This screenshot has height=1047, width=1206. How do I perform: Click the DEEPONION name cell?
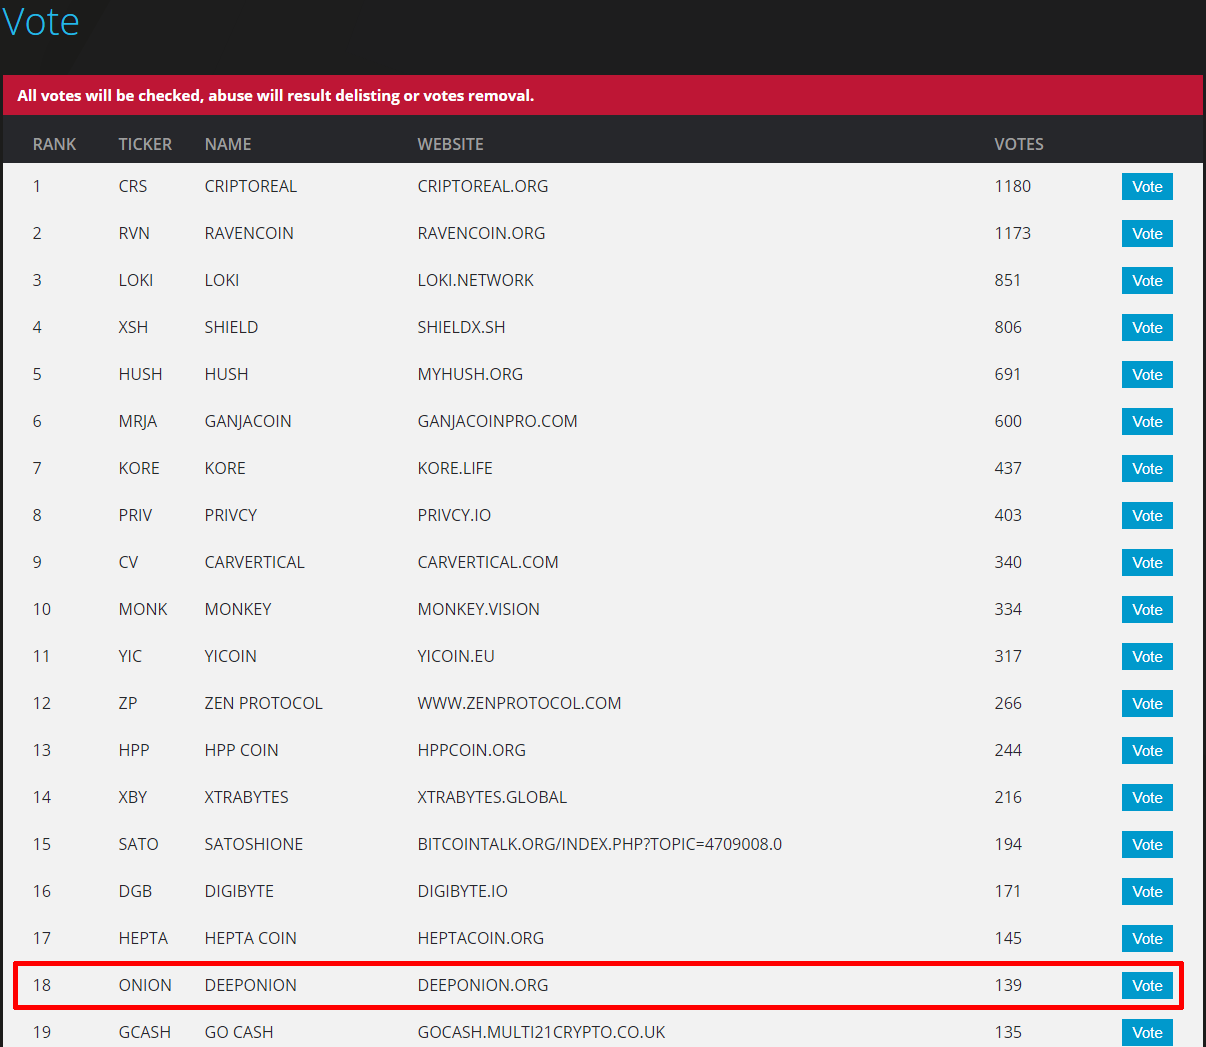[x=250, y=985]
